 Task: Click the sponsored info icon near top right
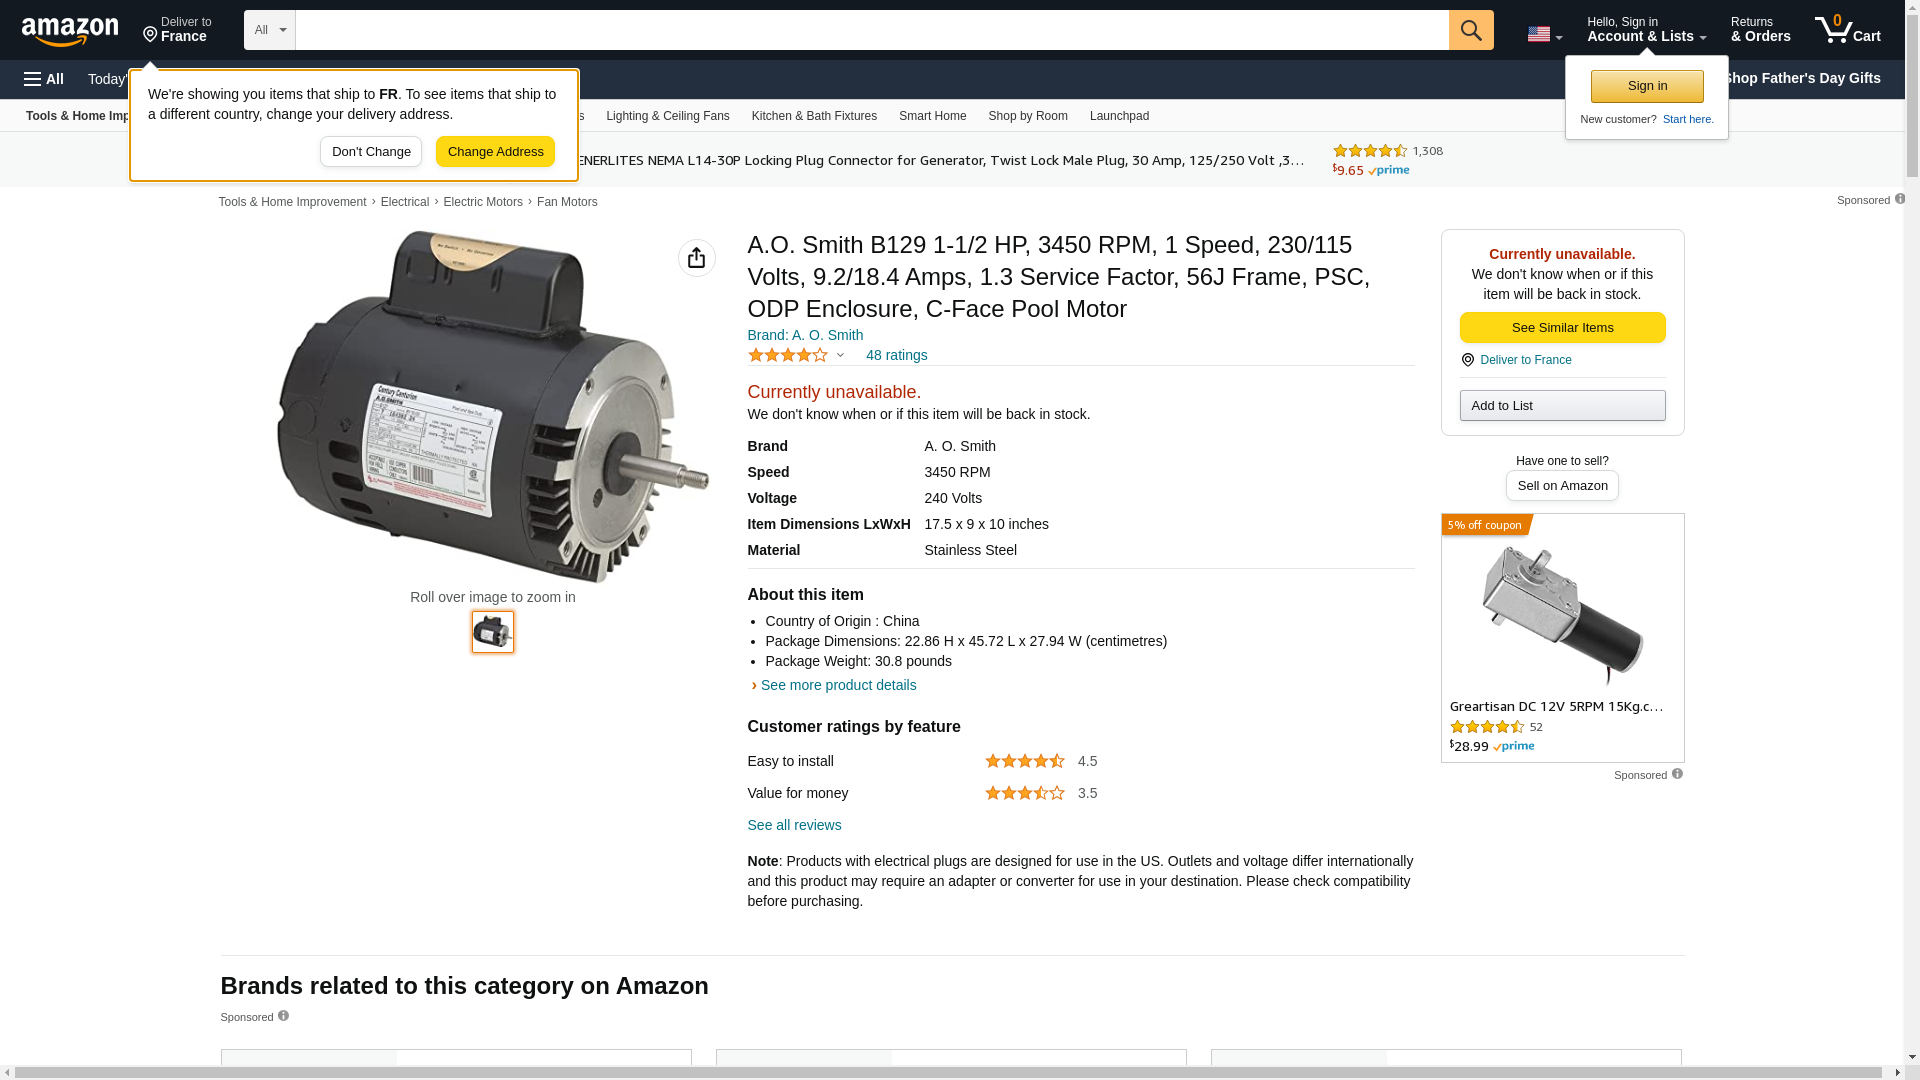1900,199
